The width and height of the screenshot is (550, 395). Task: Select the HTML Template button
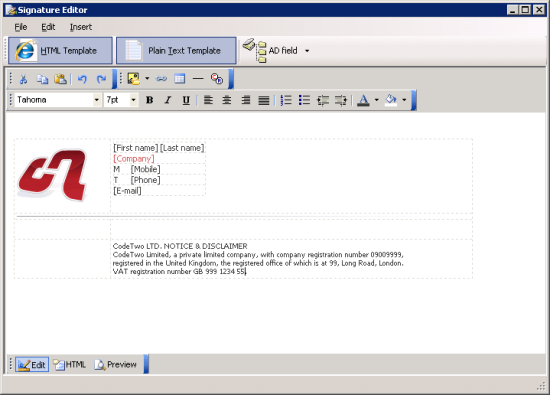pos(60,51)
